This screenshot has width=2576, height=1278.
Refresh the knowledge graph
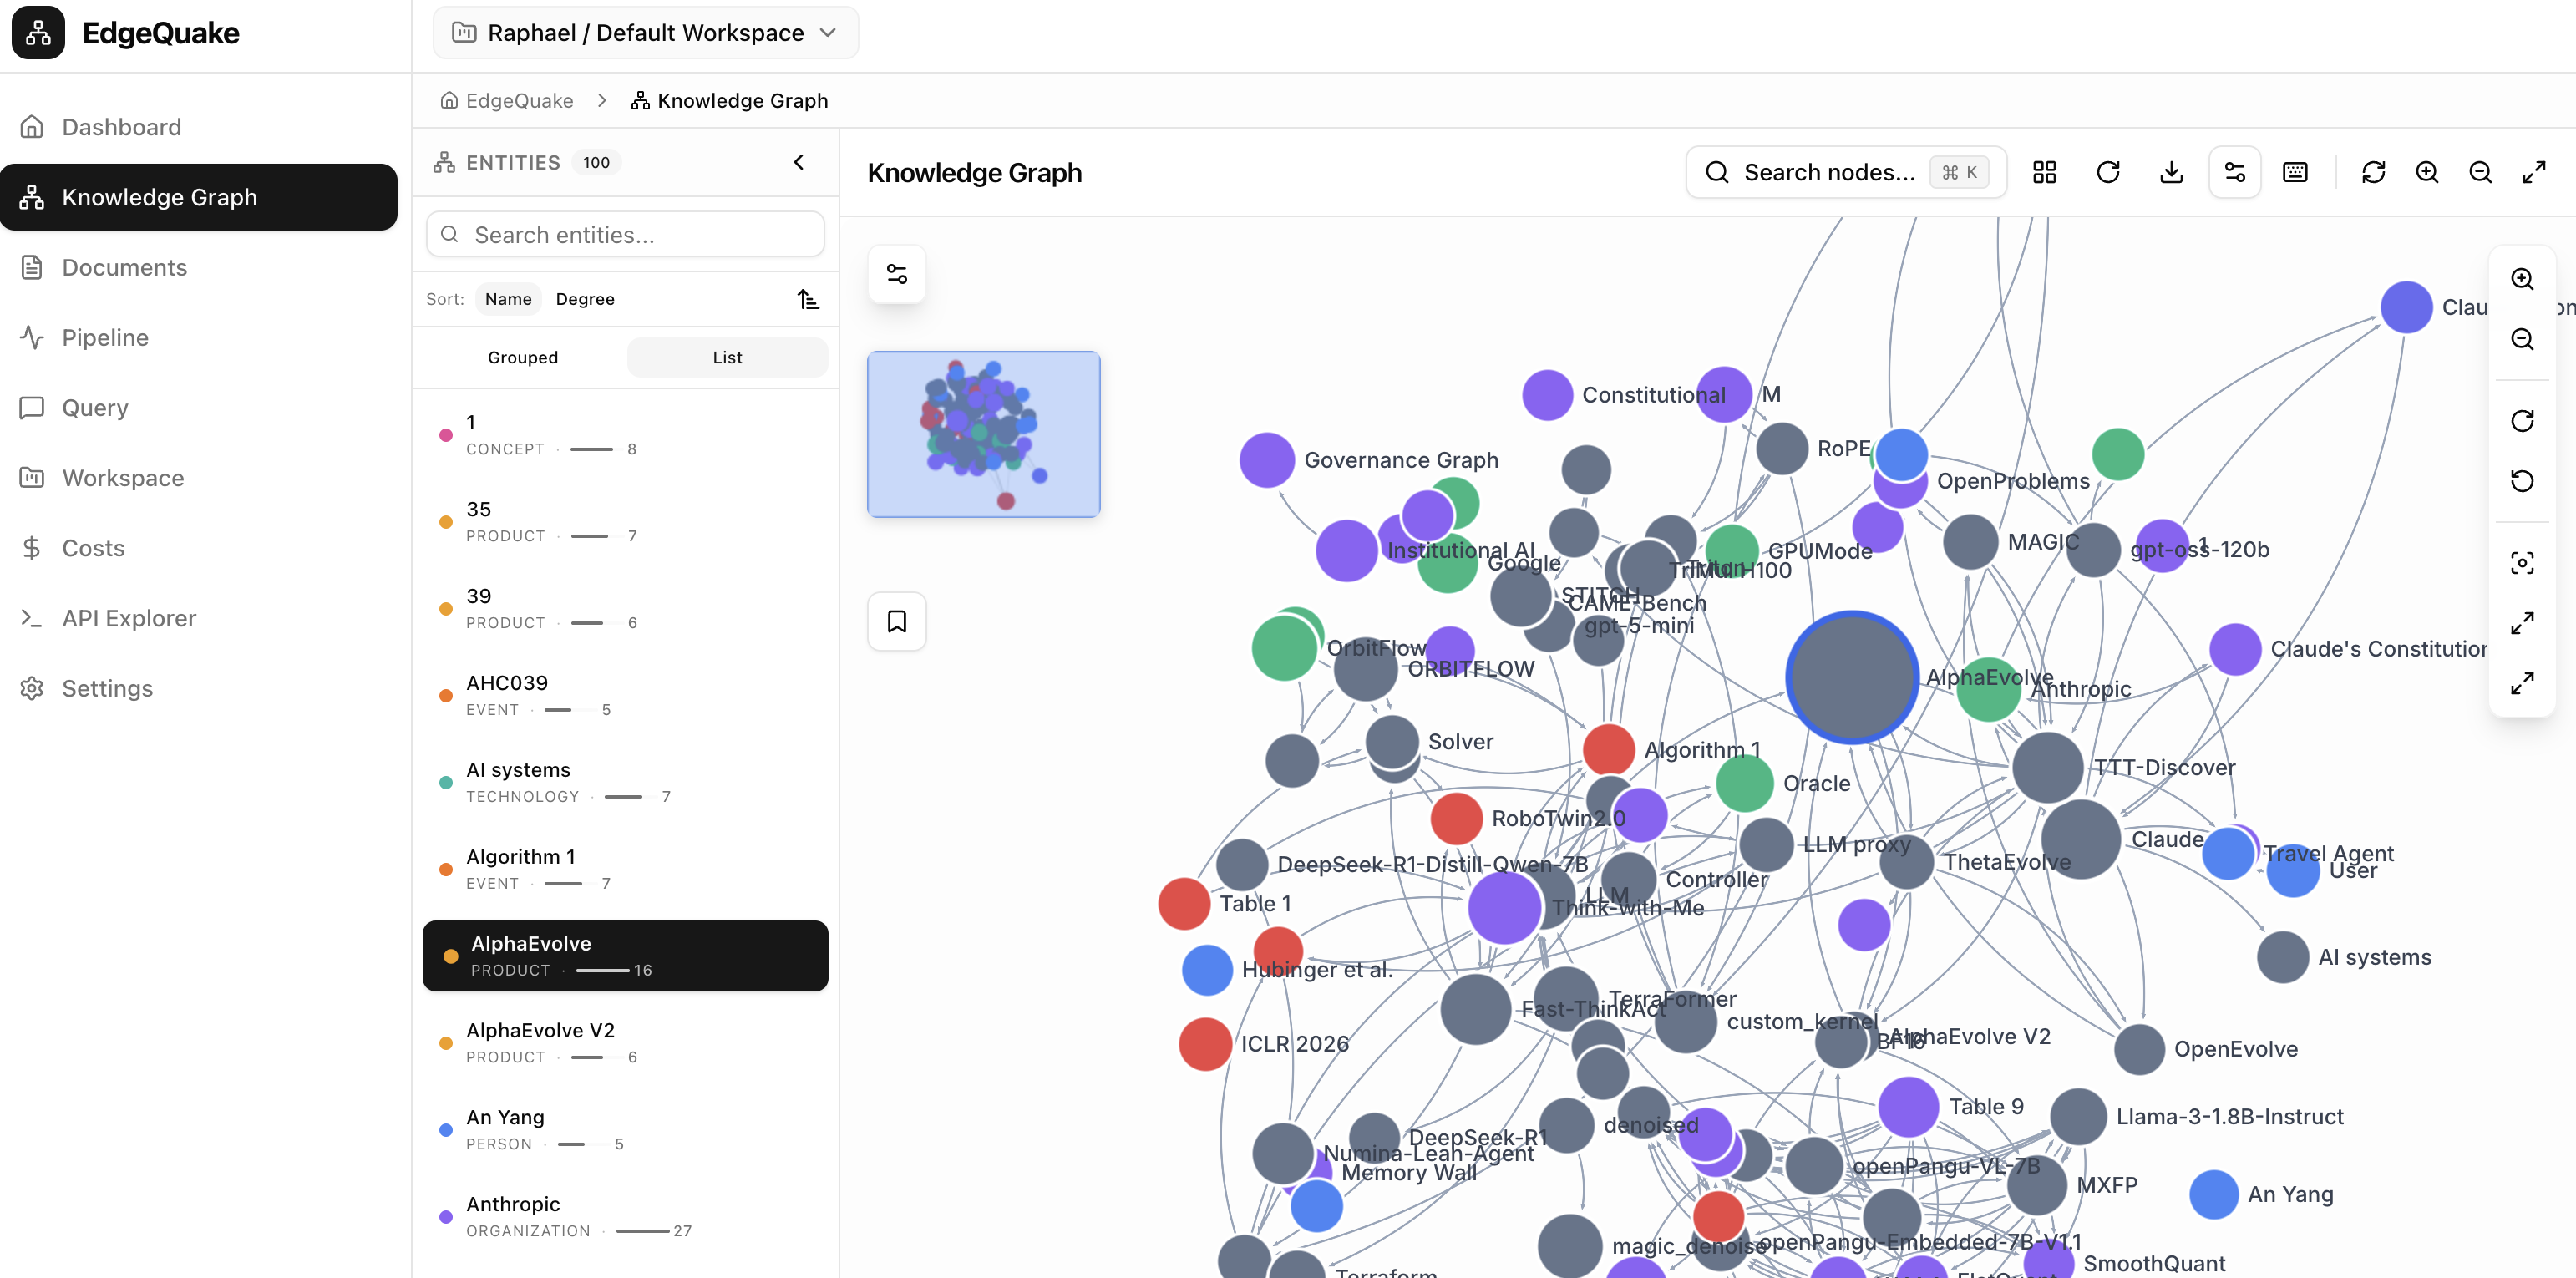[x=2109, y=172]
